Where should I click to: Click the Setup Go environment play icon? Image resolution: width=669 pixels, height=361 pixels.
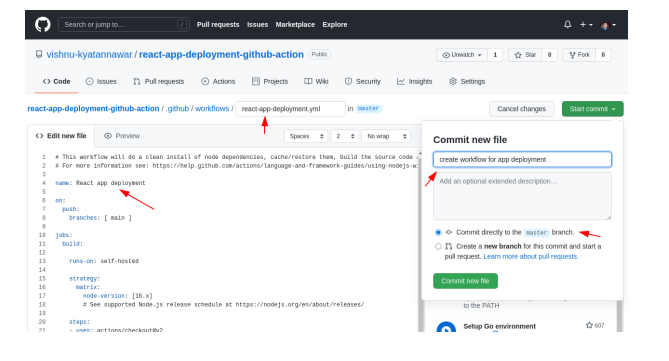446,328
